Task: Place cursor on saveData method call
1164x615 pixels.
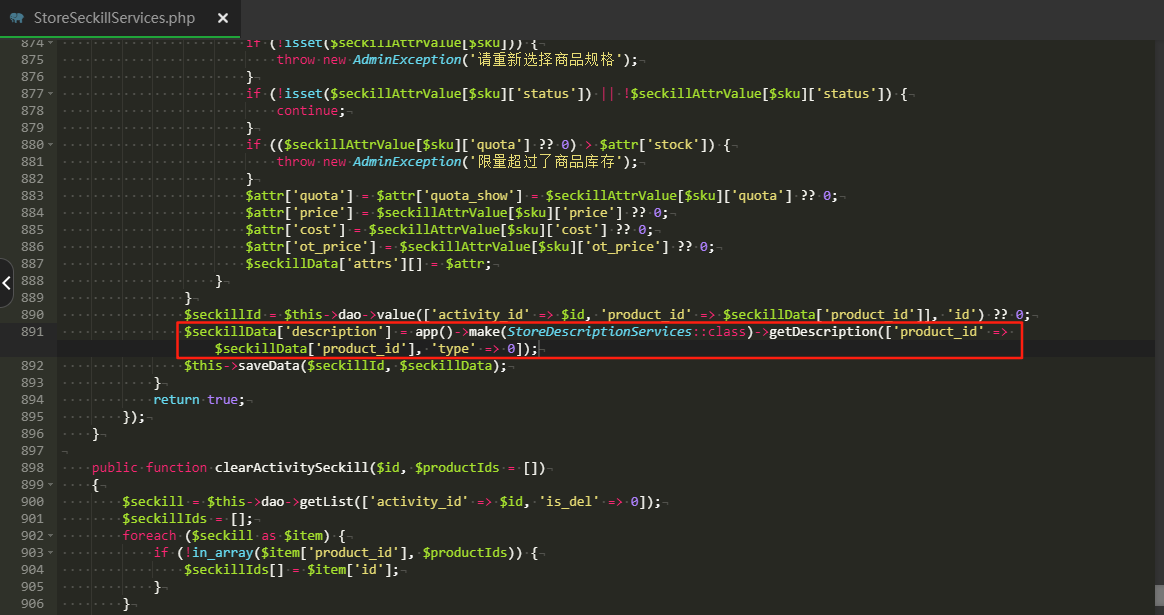Action: point(269,366)
